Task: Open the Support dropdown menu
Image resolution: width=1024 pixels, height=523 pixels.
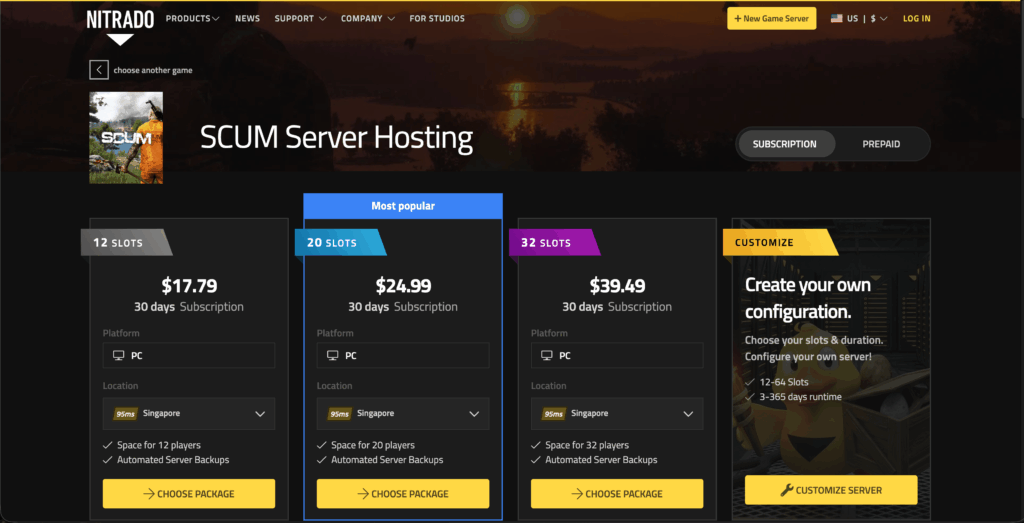Action: click(x=300, y=18)
